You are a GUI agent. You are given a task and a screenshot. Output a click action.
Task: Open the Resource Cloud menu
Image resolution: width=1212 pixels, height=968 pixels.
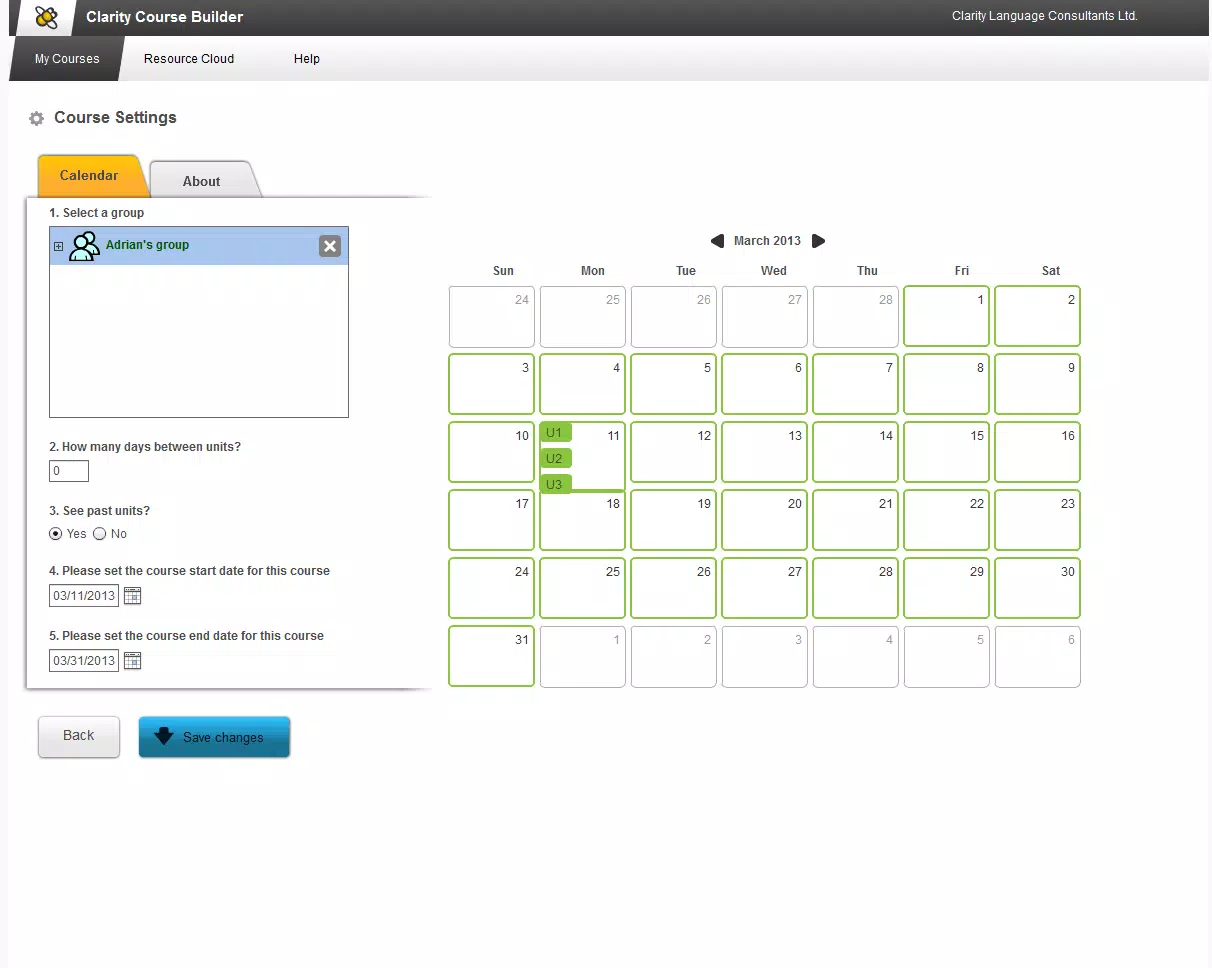(x=189, y=59)
